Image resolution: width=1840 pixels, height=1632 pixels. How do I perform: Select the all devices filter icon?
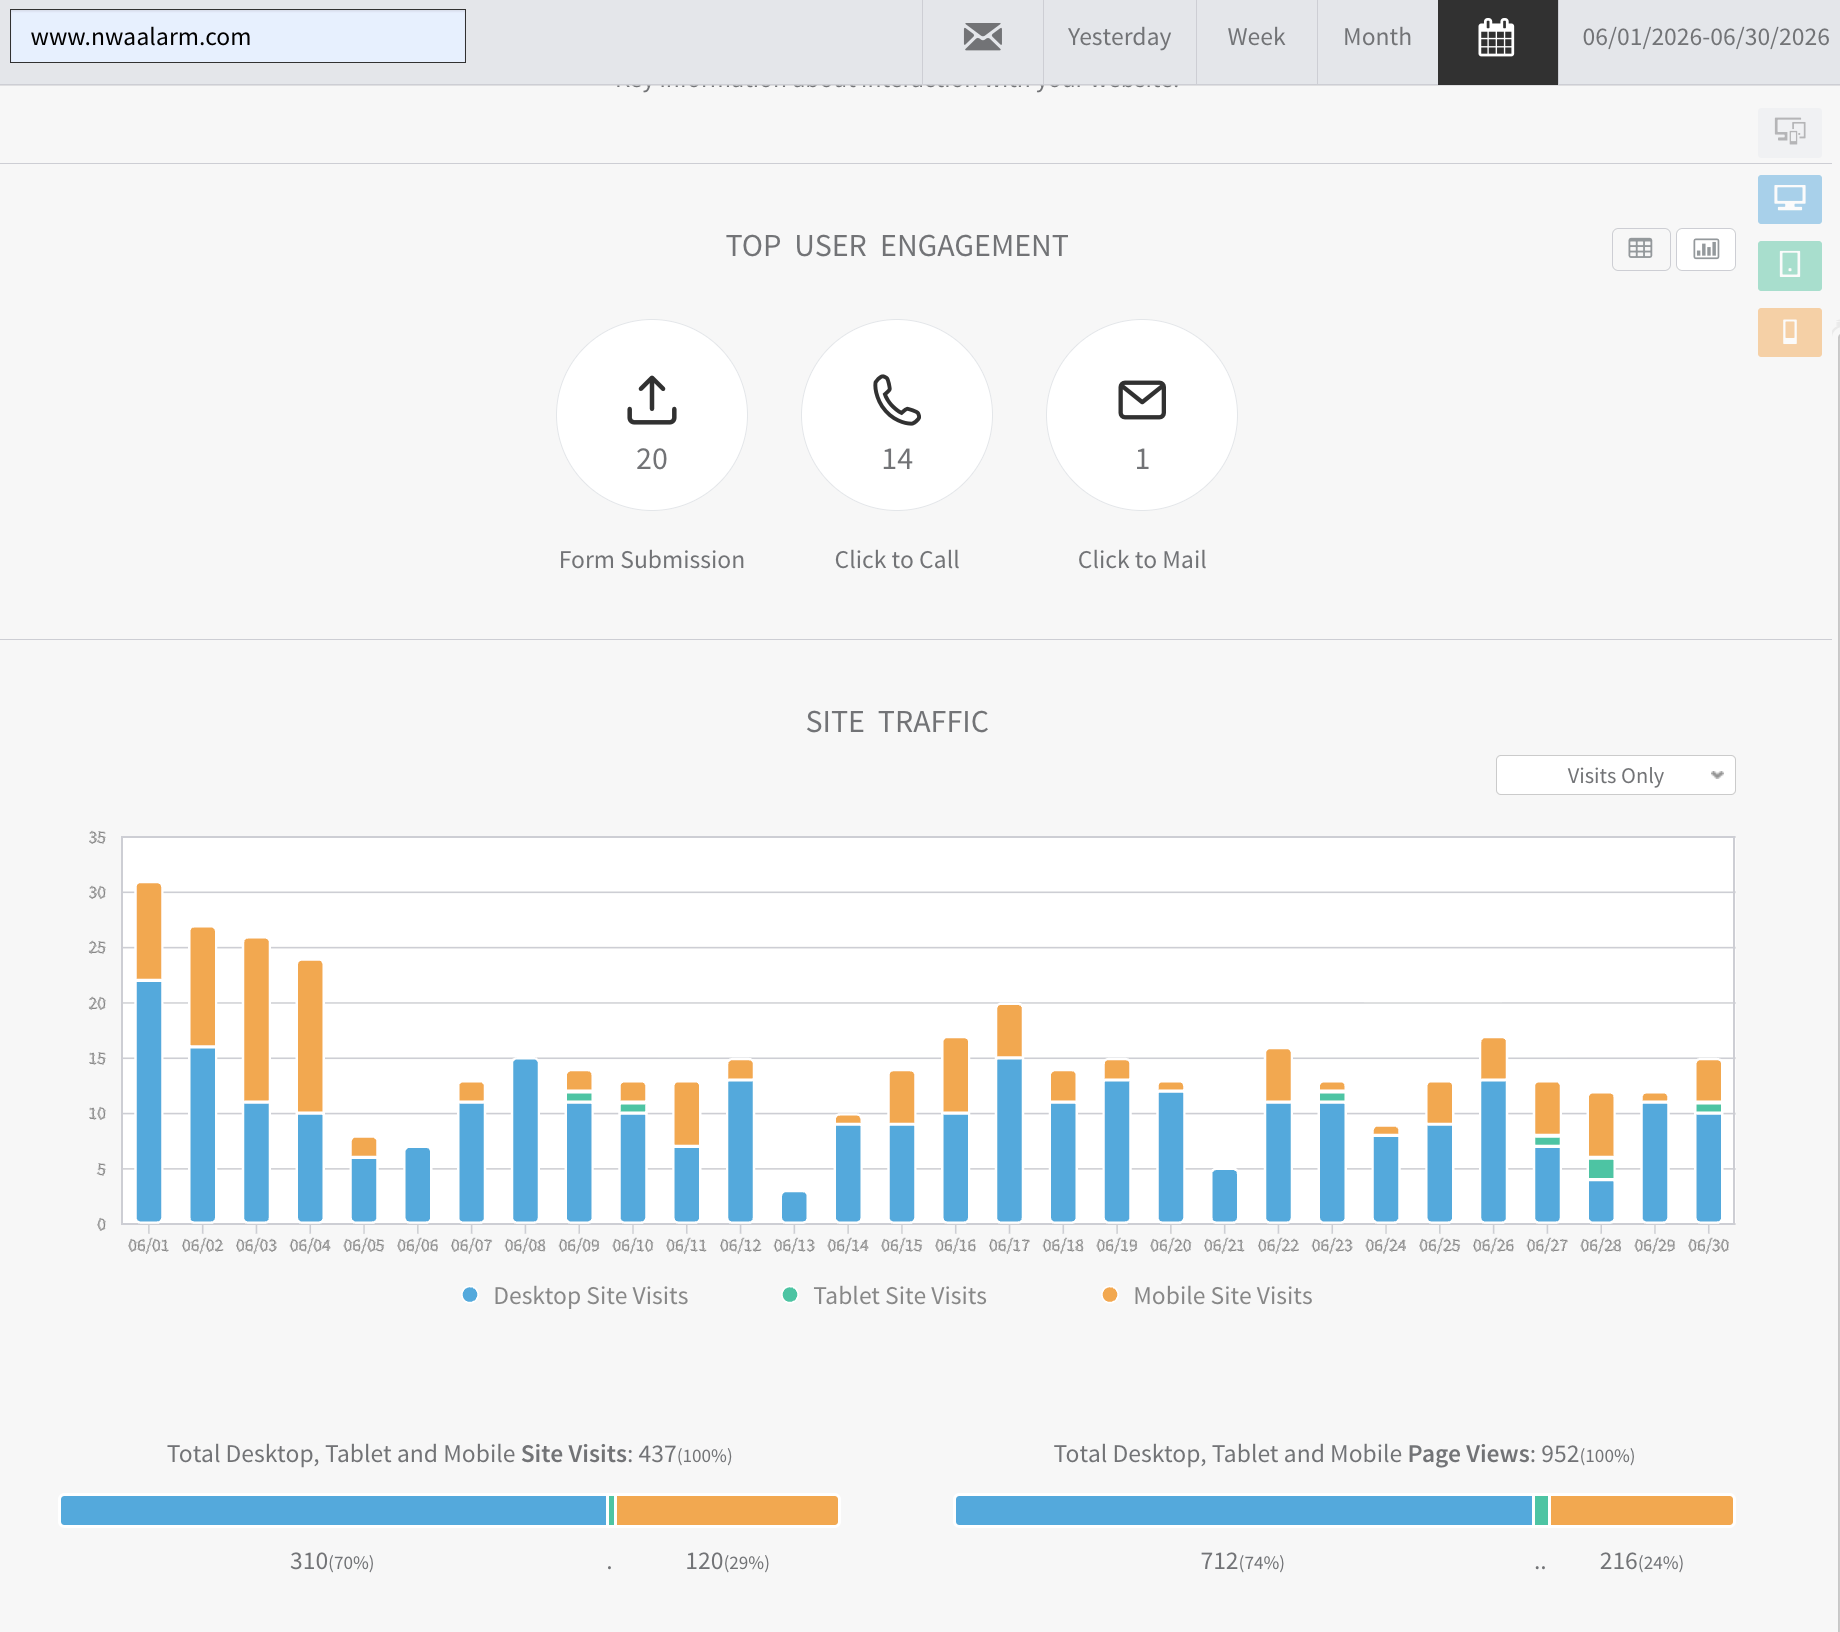click(1789, 132)
